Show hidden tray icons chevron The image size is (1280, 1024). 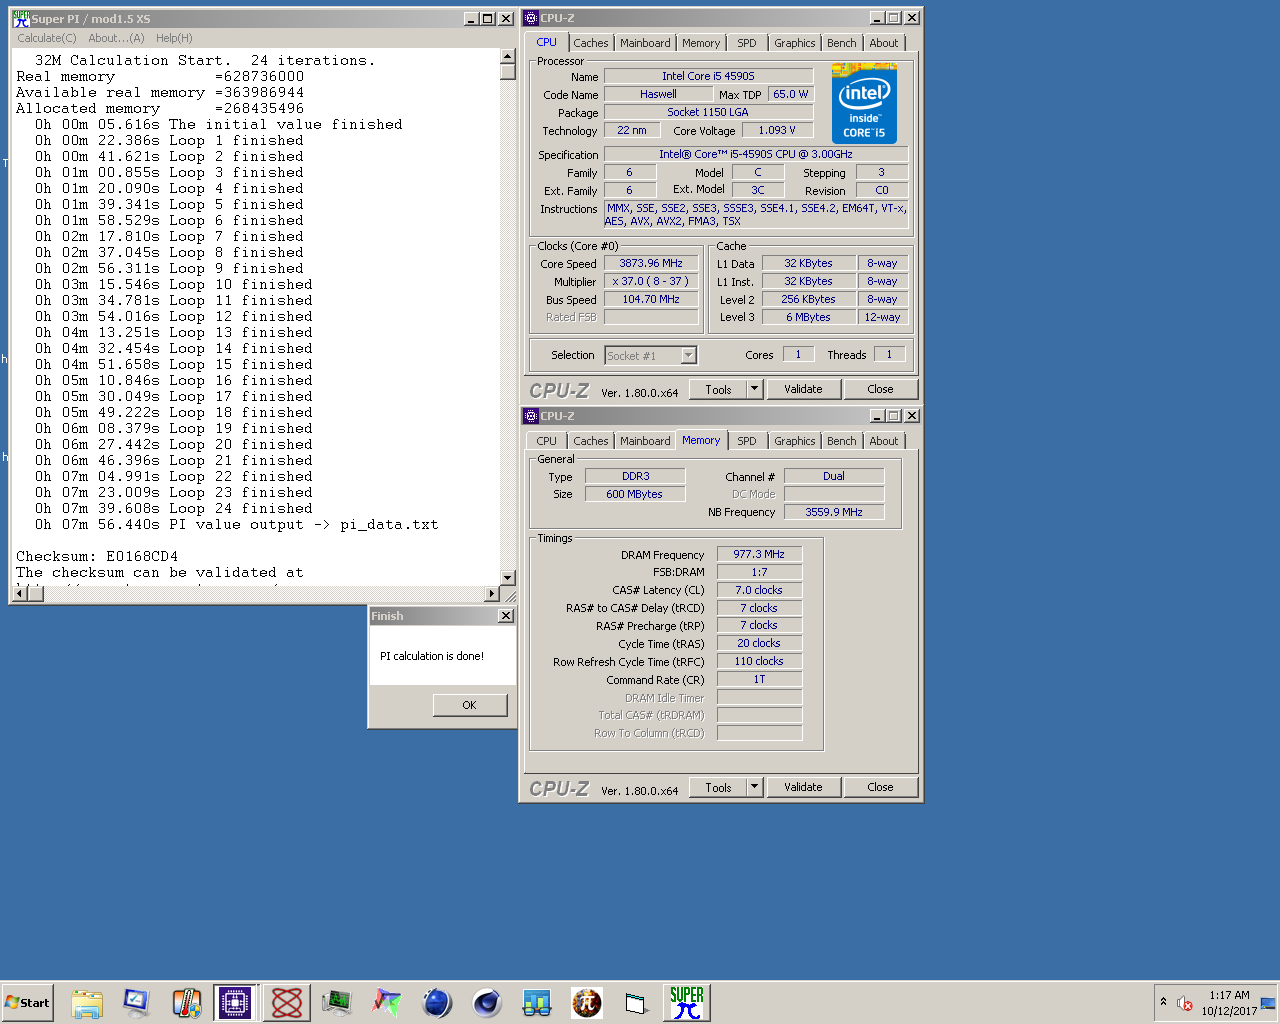(1163, 1002)
